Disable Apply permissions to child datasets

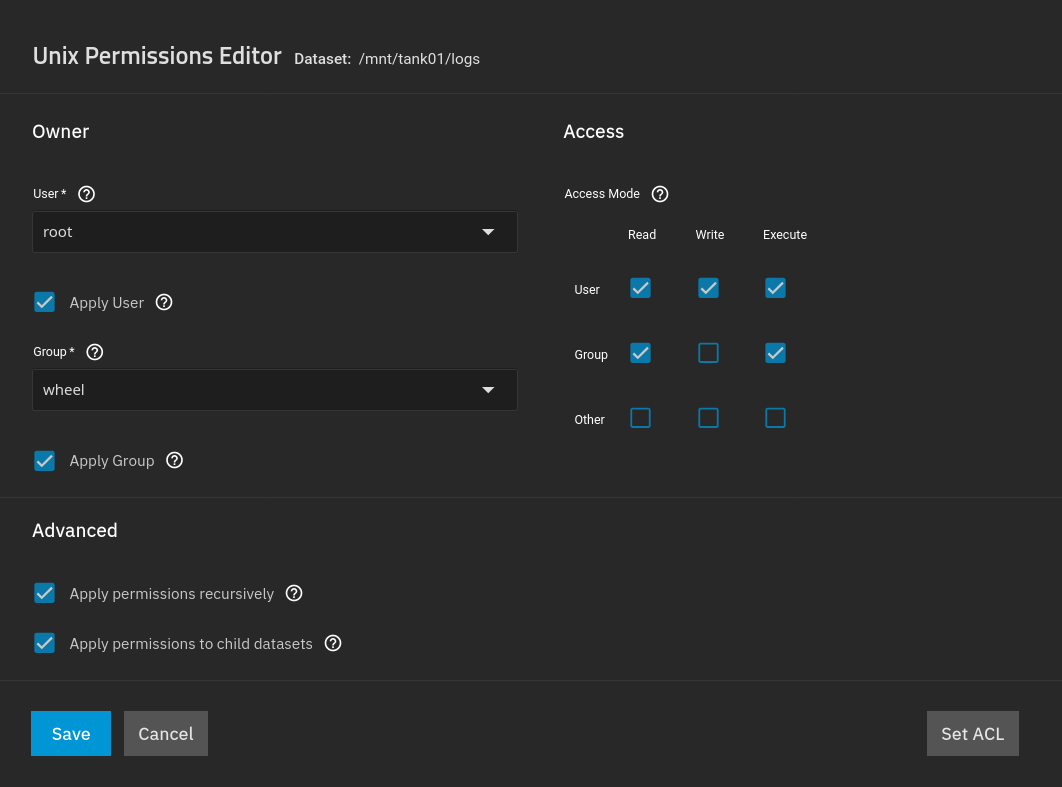tap(44, 643)
